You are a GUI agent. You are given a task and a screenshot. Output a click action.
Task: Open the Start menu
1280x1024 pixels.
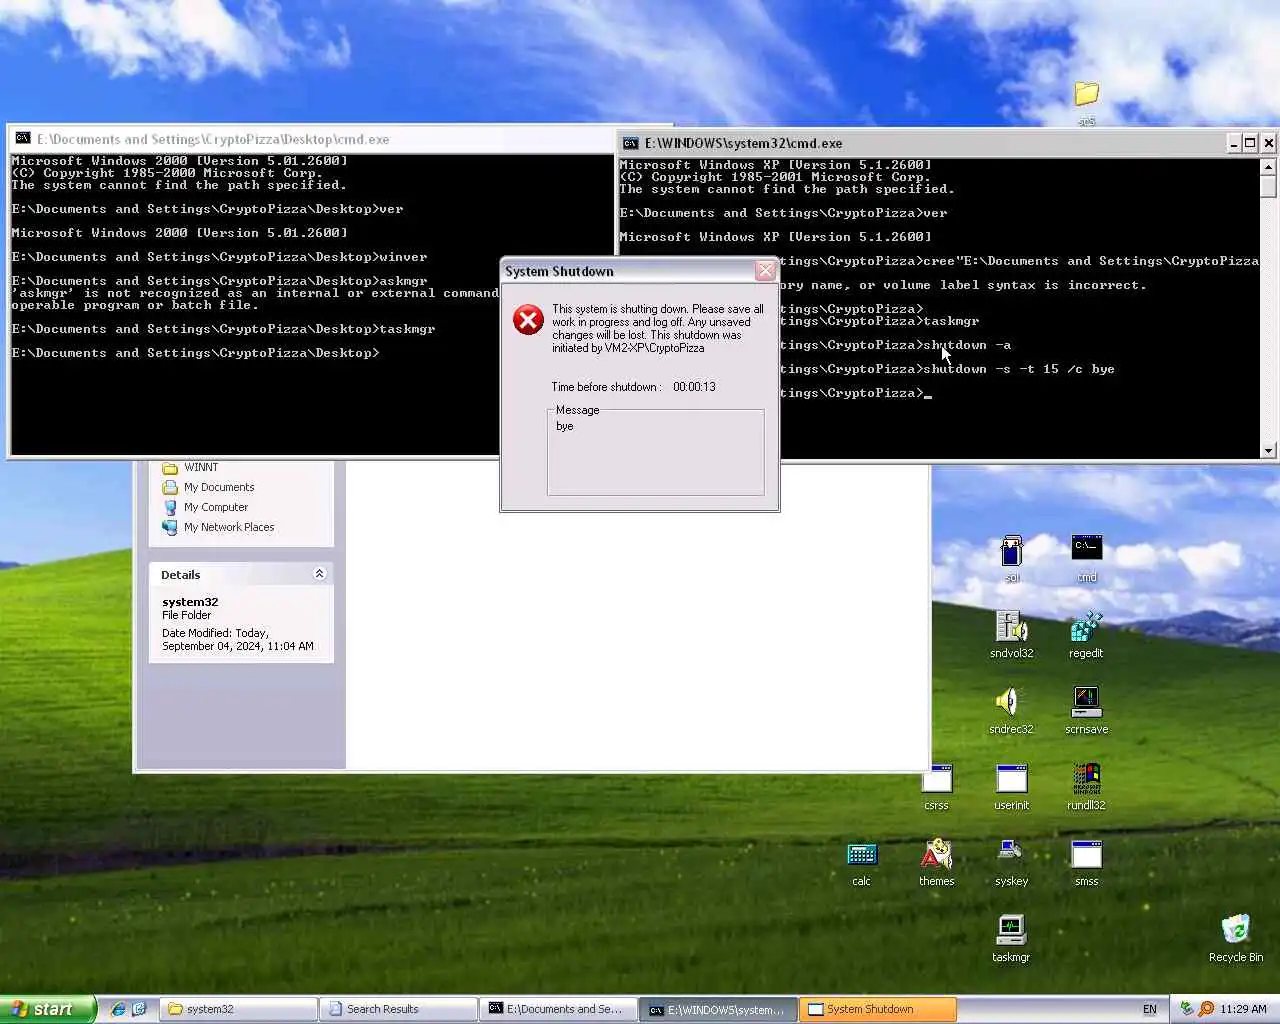(48, 1009)
